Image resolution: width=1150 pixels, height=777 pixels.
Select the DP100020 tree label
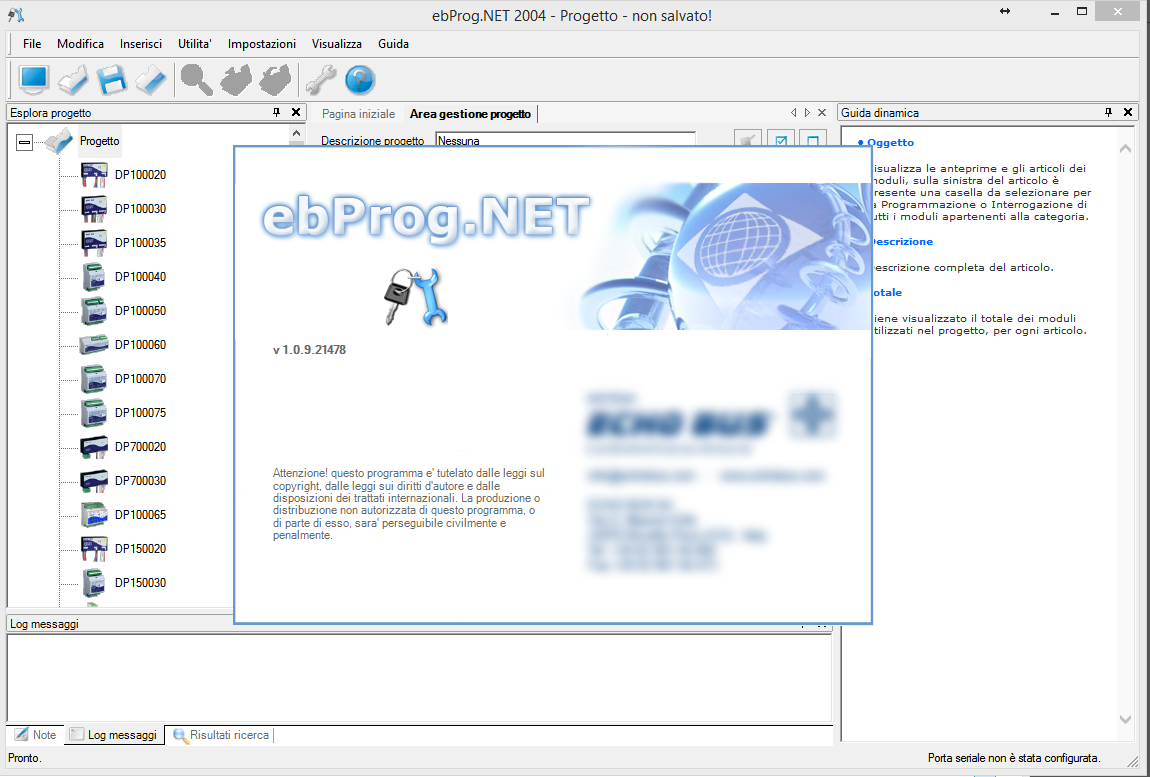click(140, 175)
